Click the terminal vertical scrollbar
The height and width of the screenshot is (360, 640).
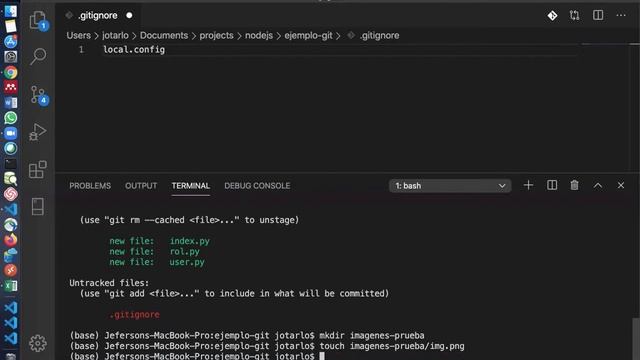[636, 338]
